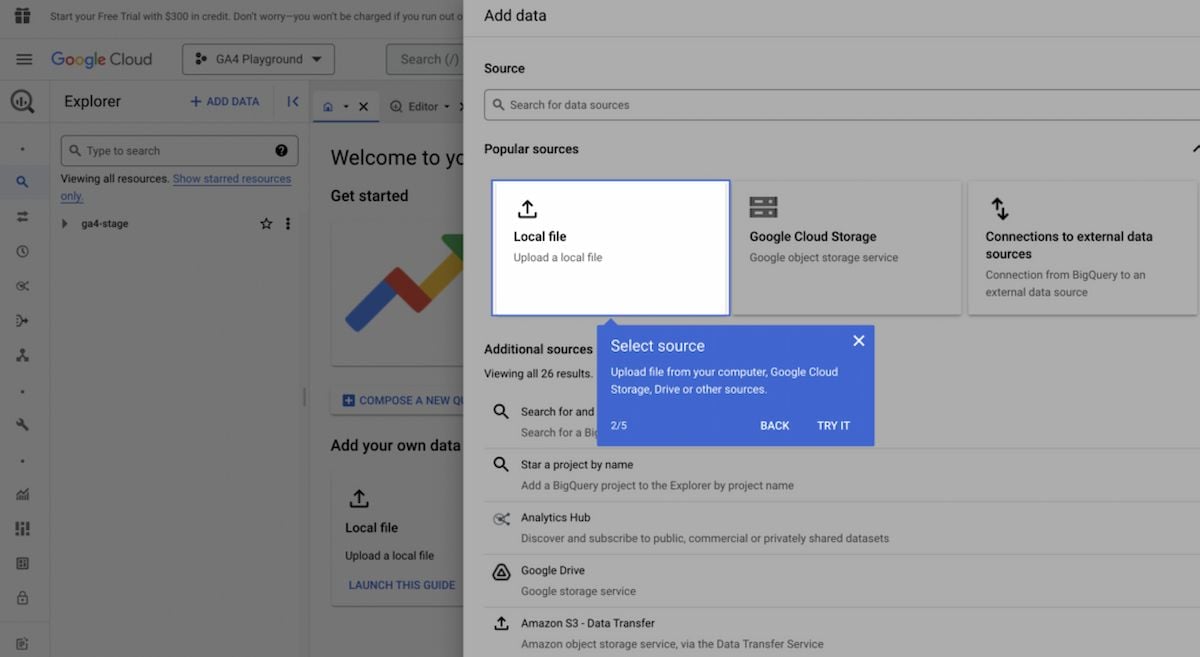This screenshot has width=1200, height=657.
Task: Switch to the Editor tab
Action: [414, 106]
